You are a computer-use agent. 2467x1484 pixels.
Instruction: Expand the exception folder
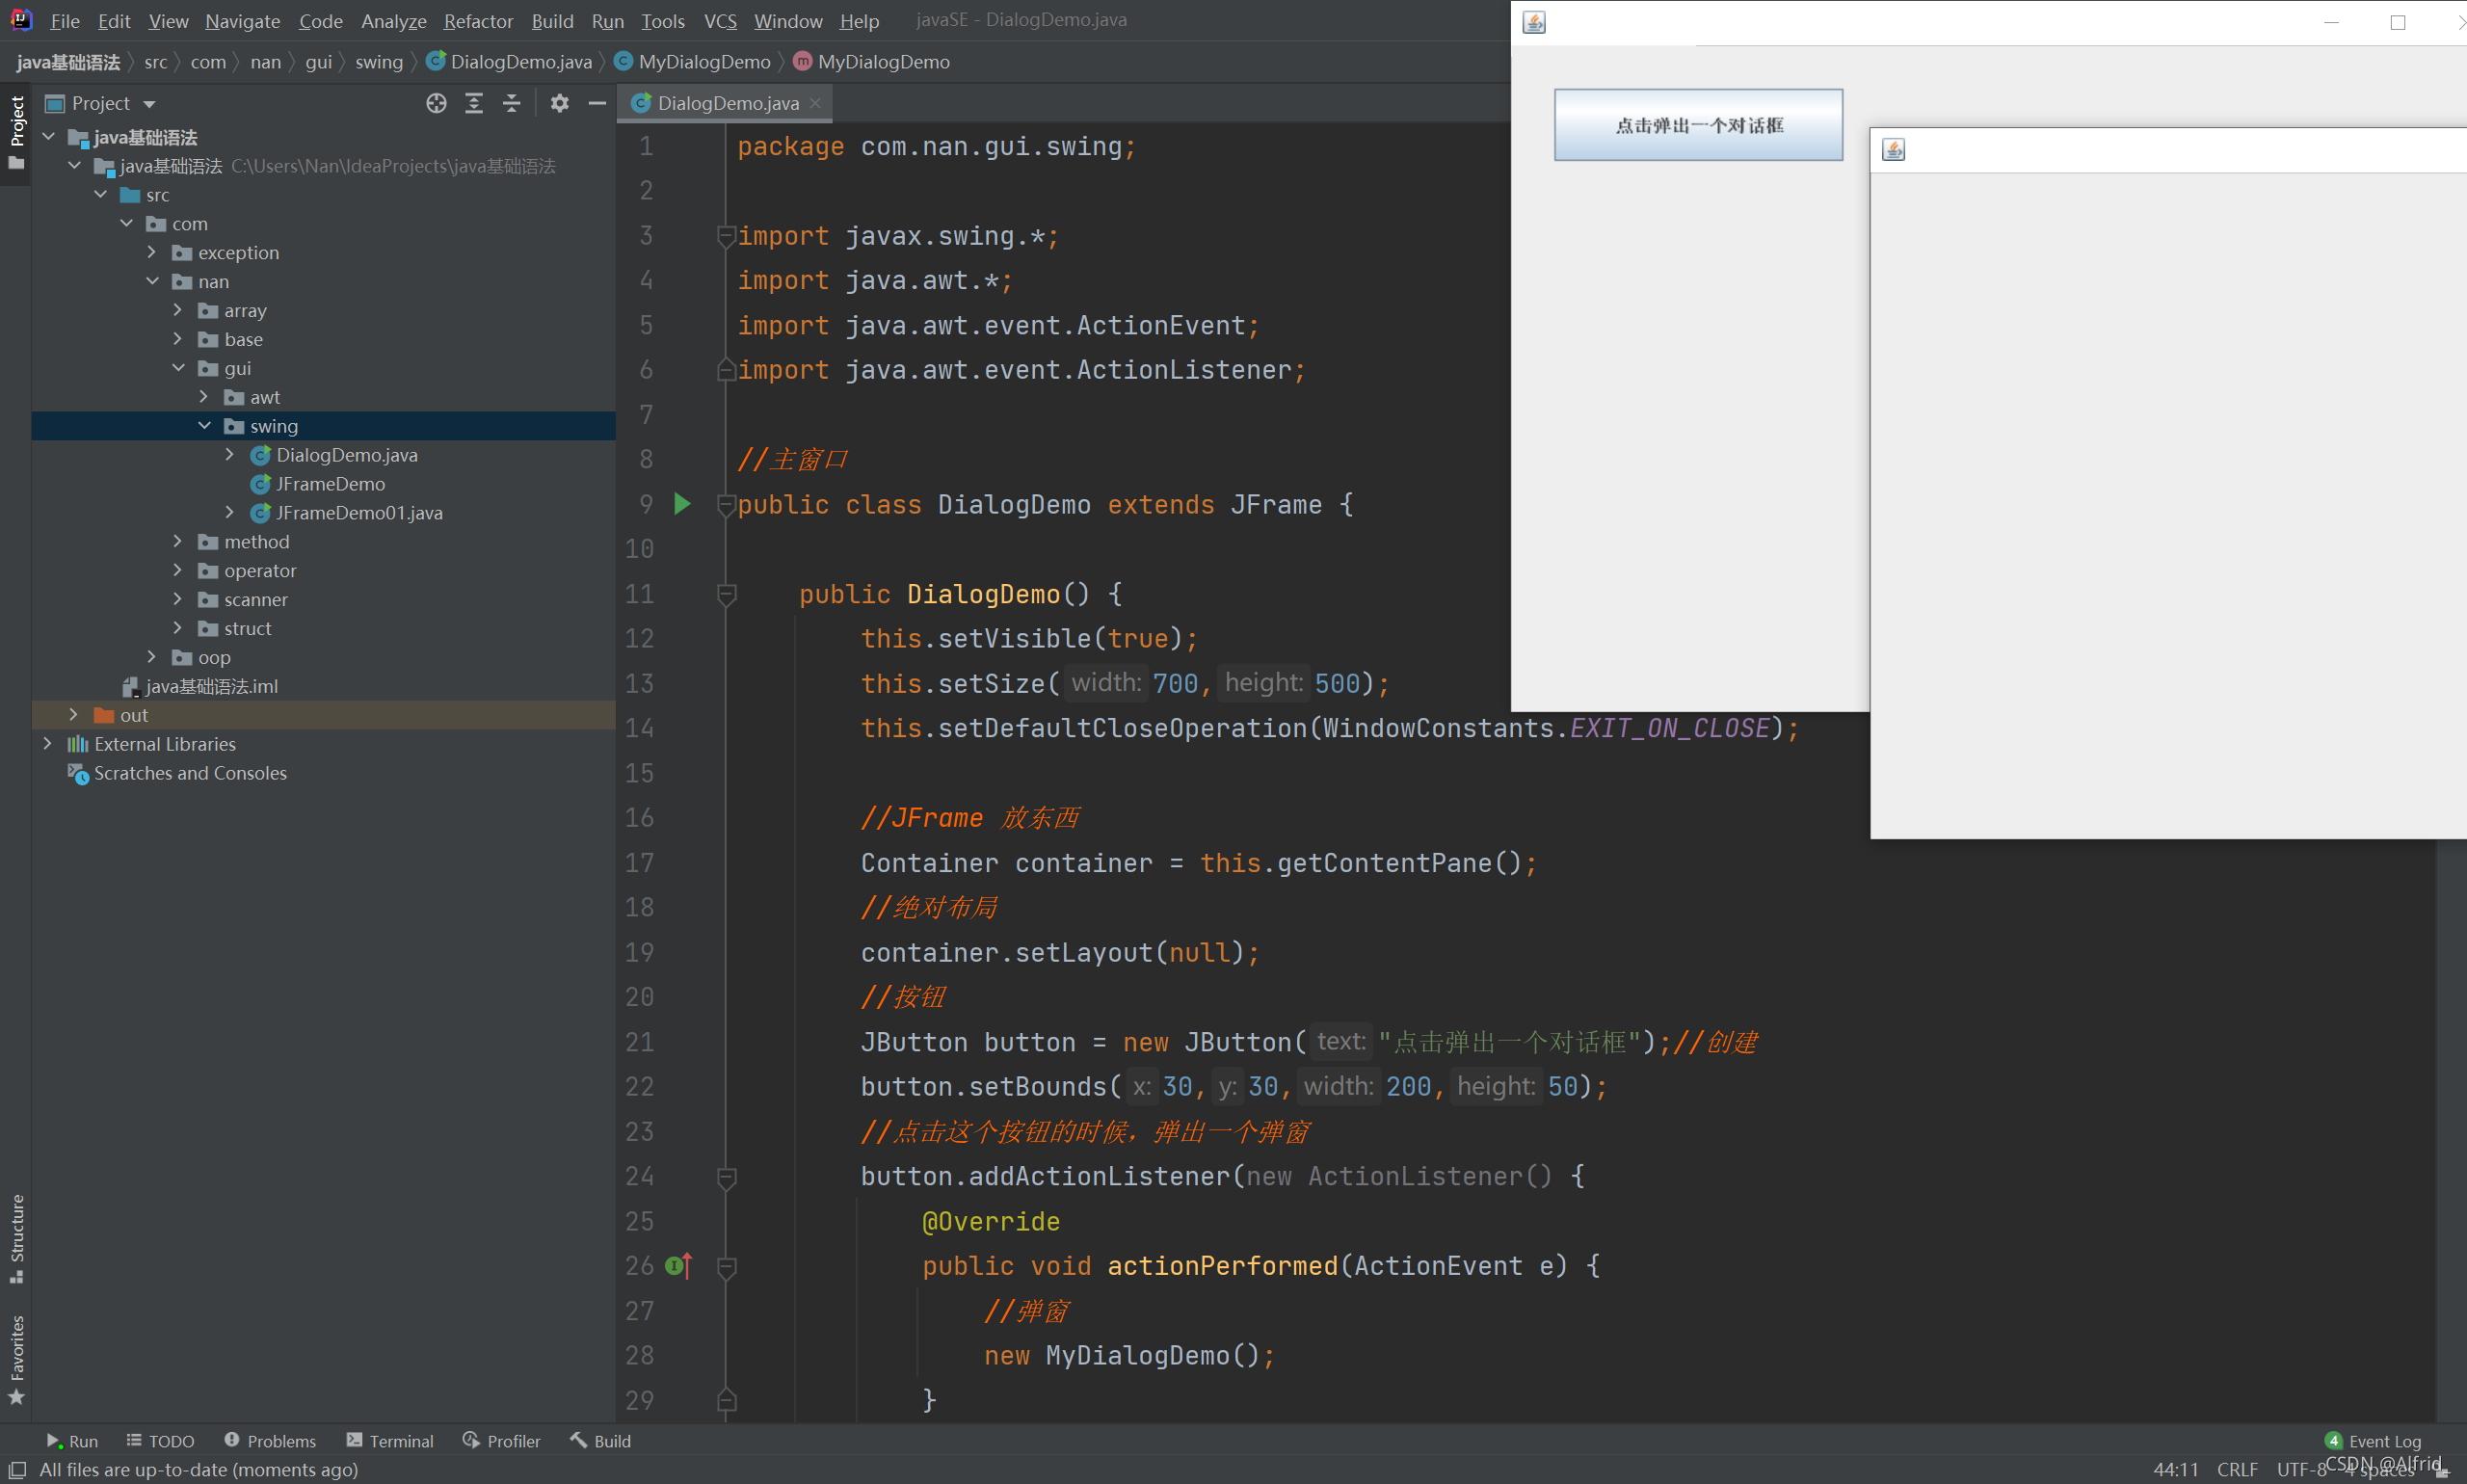(x=152, y=252)
